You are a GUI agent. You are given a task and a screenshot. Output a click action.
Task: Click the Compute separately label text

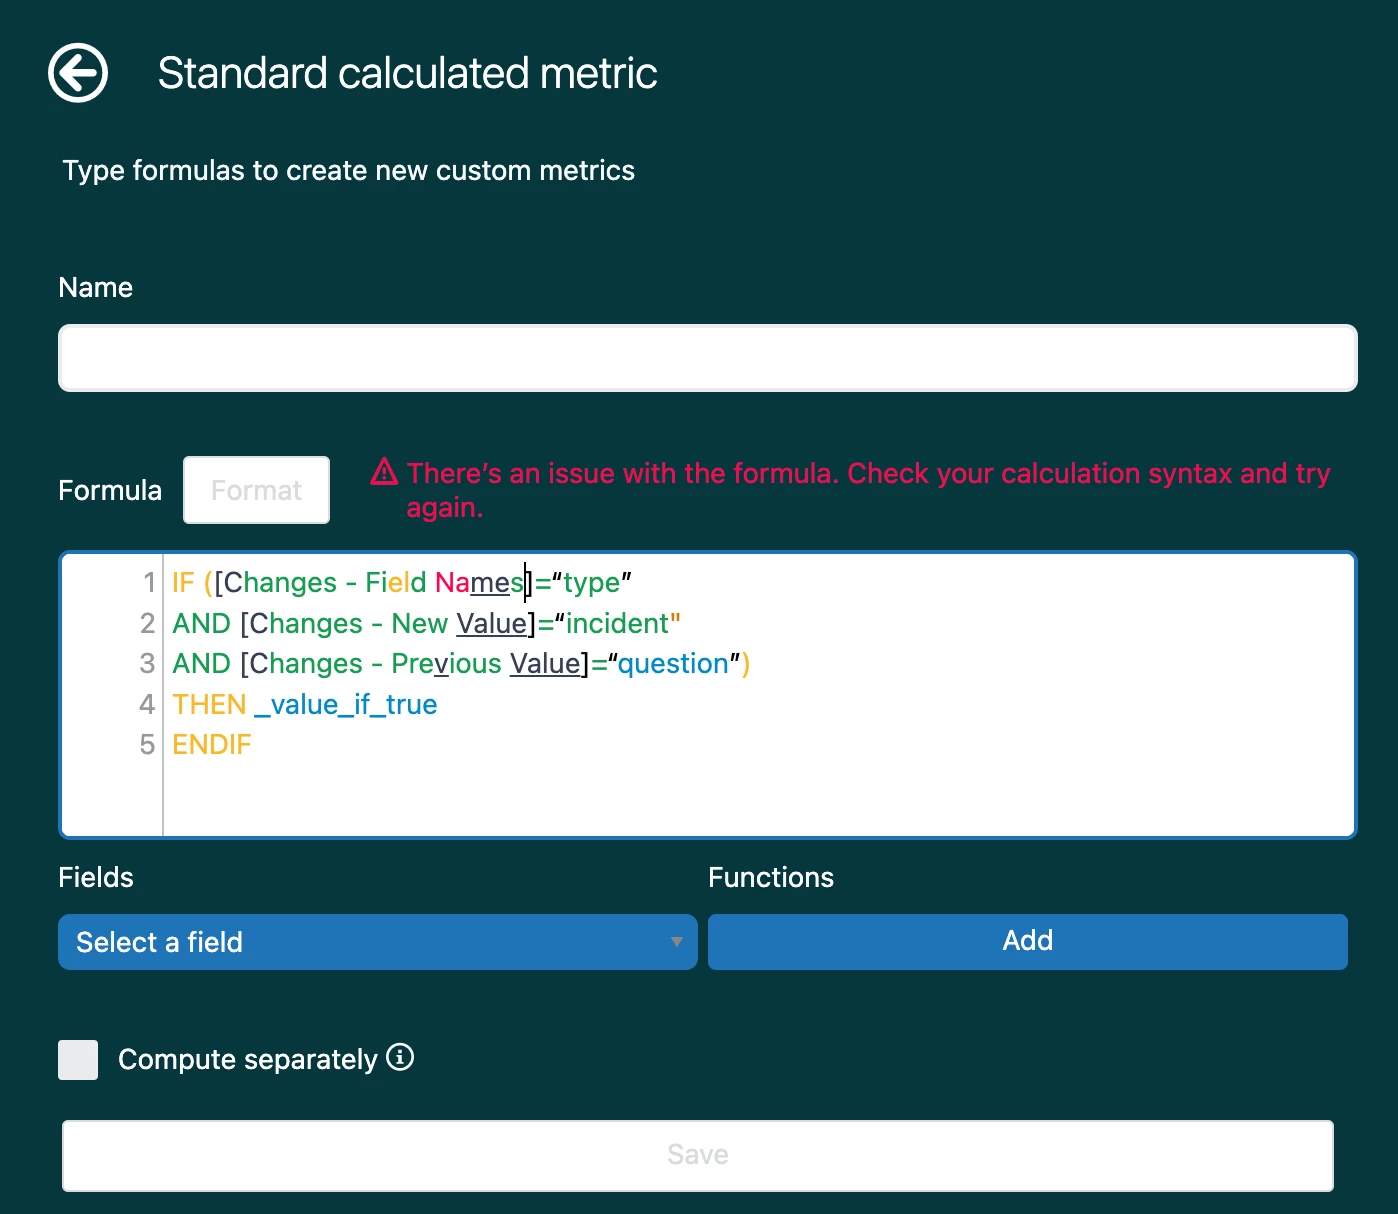pyautogui.click(x=248, y=1059)
